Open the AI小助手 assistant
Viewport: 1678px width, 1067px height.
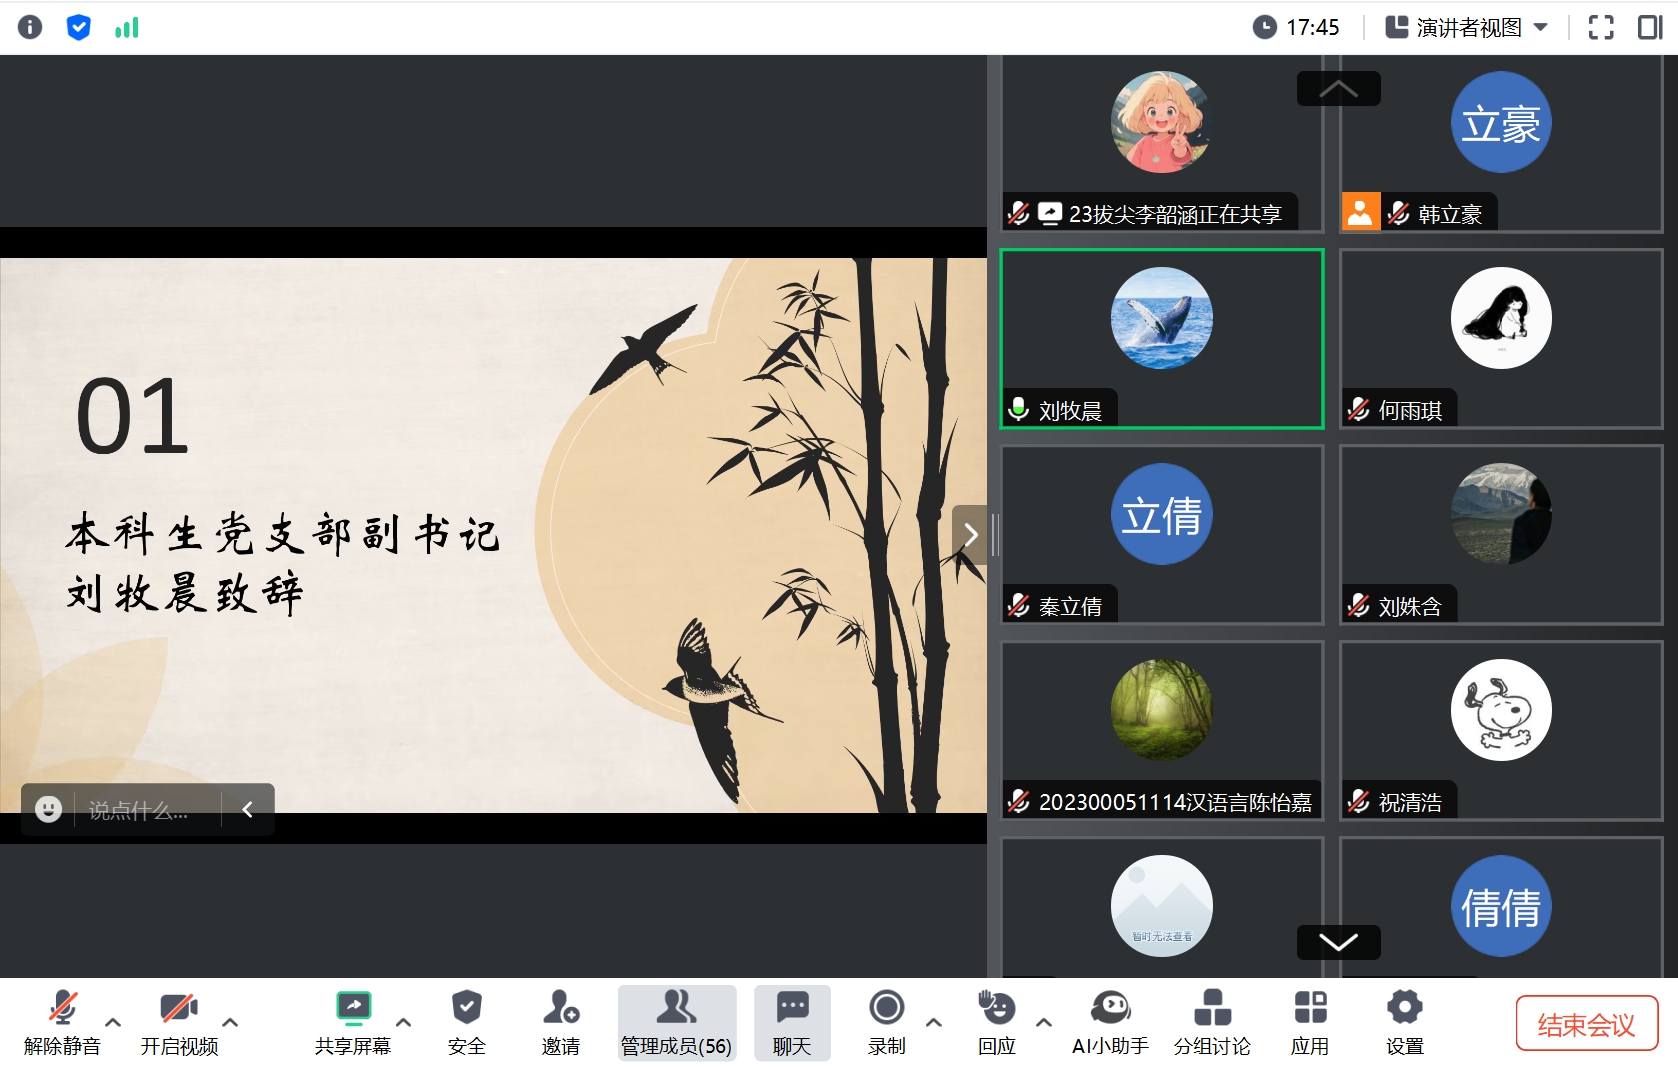pyautogui.click(x=1110, y=1022)
